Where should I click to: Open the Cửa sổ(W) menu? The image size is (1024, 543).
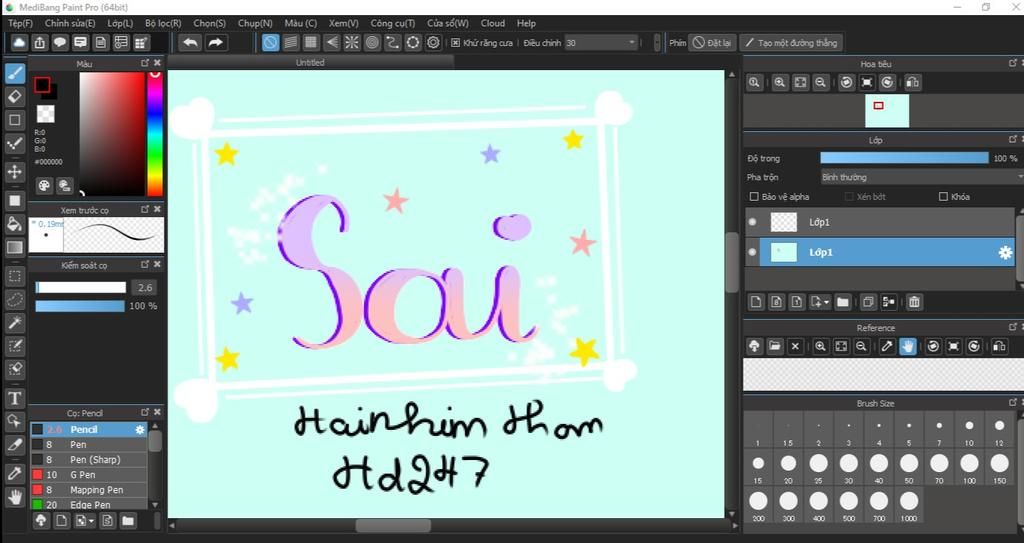point(448,23)
